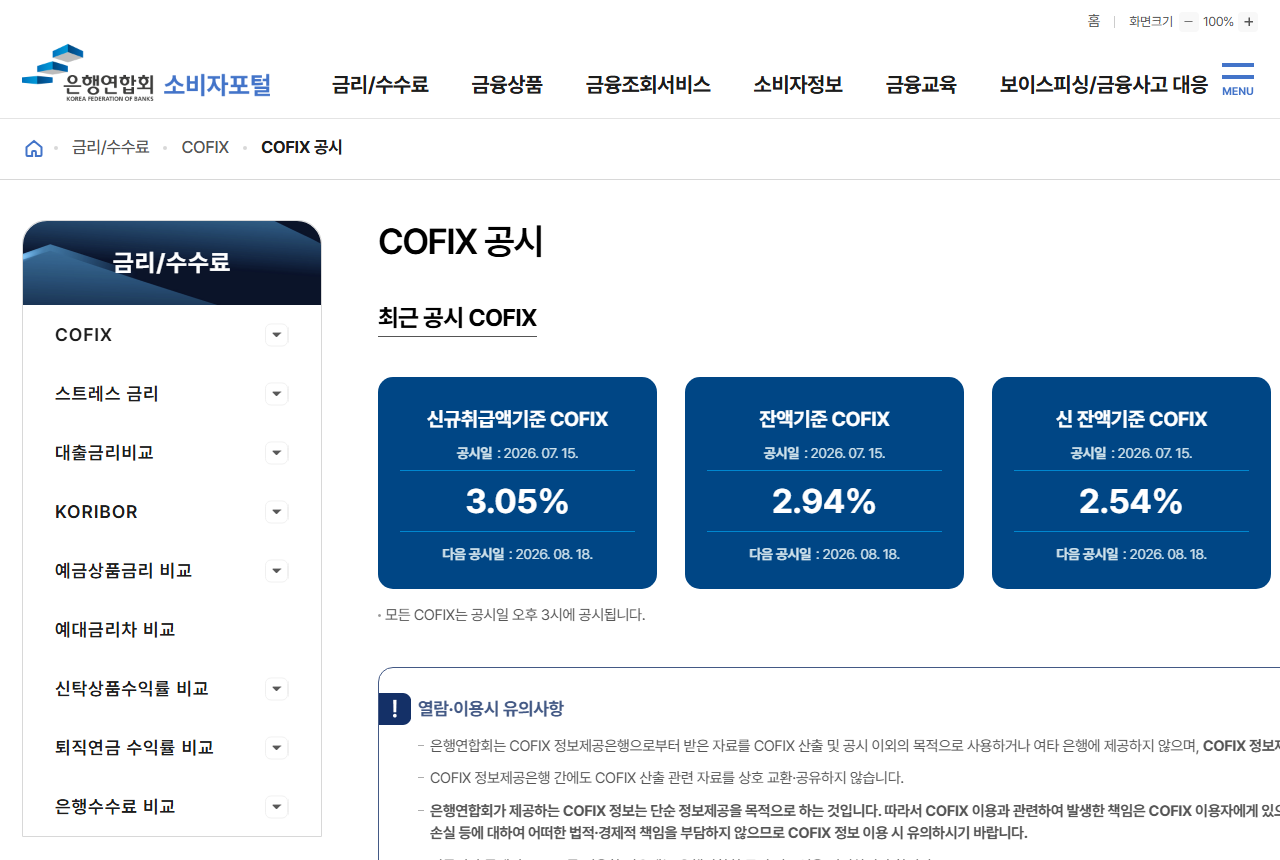Expand the 스트레스 금리 sidebar section
Image resolution: width=1280 pixels, height=860 pixels.
pyautogui.click(x=277, y=394)
